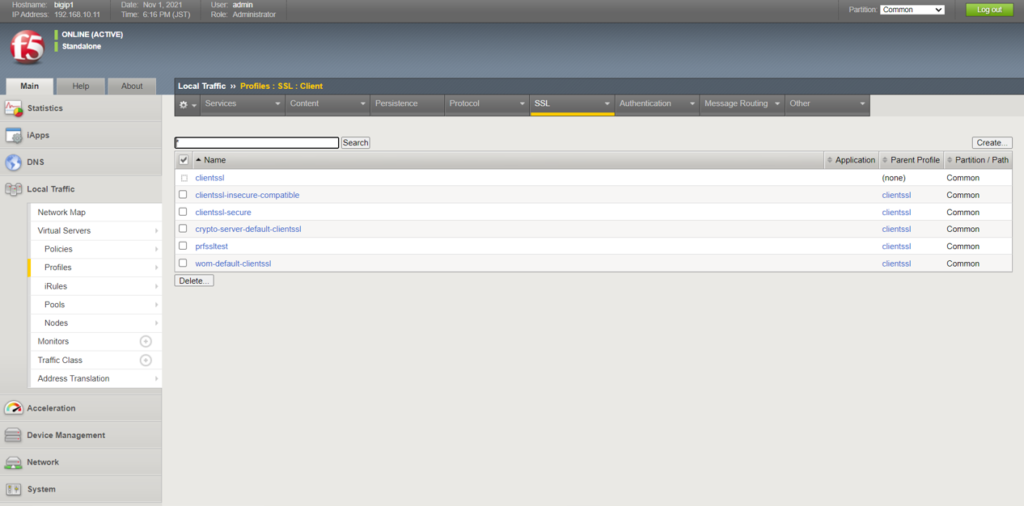Open the gear settings menu in the profile bar
The height and width of the screenshot is (506, 1024).
click(187, 104)
